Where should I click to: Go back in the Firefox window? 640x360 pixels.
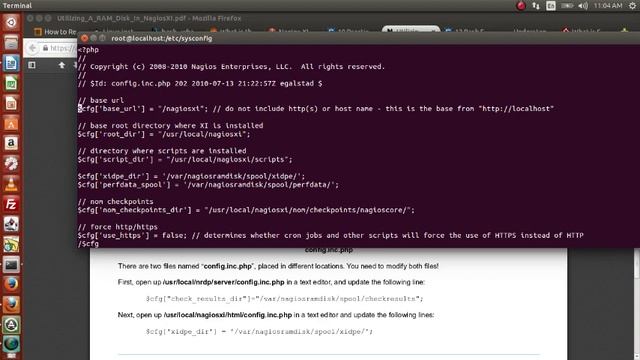click(x=32, y=48)
